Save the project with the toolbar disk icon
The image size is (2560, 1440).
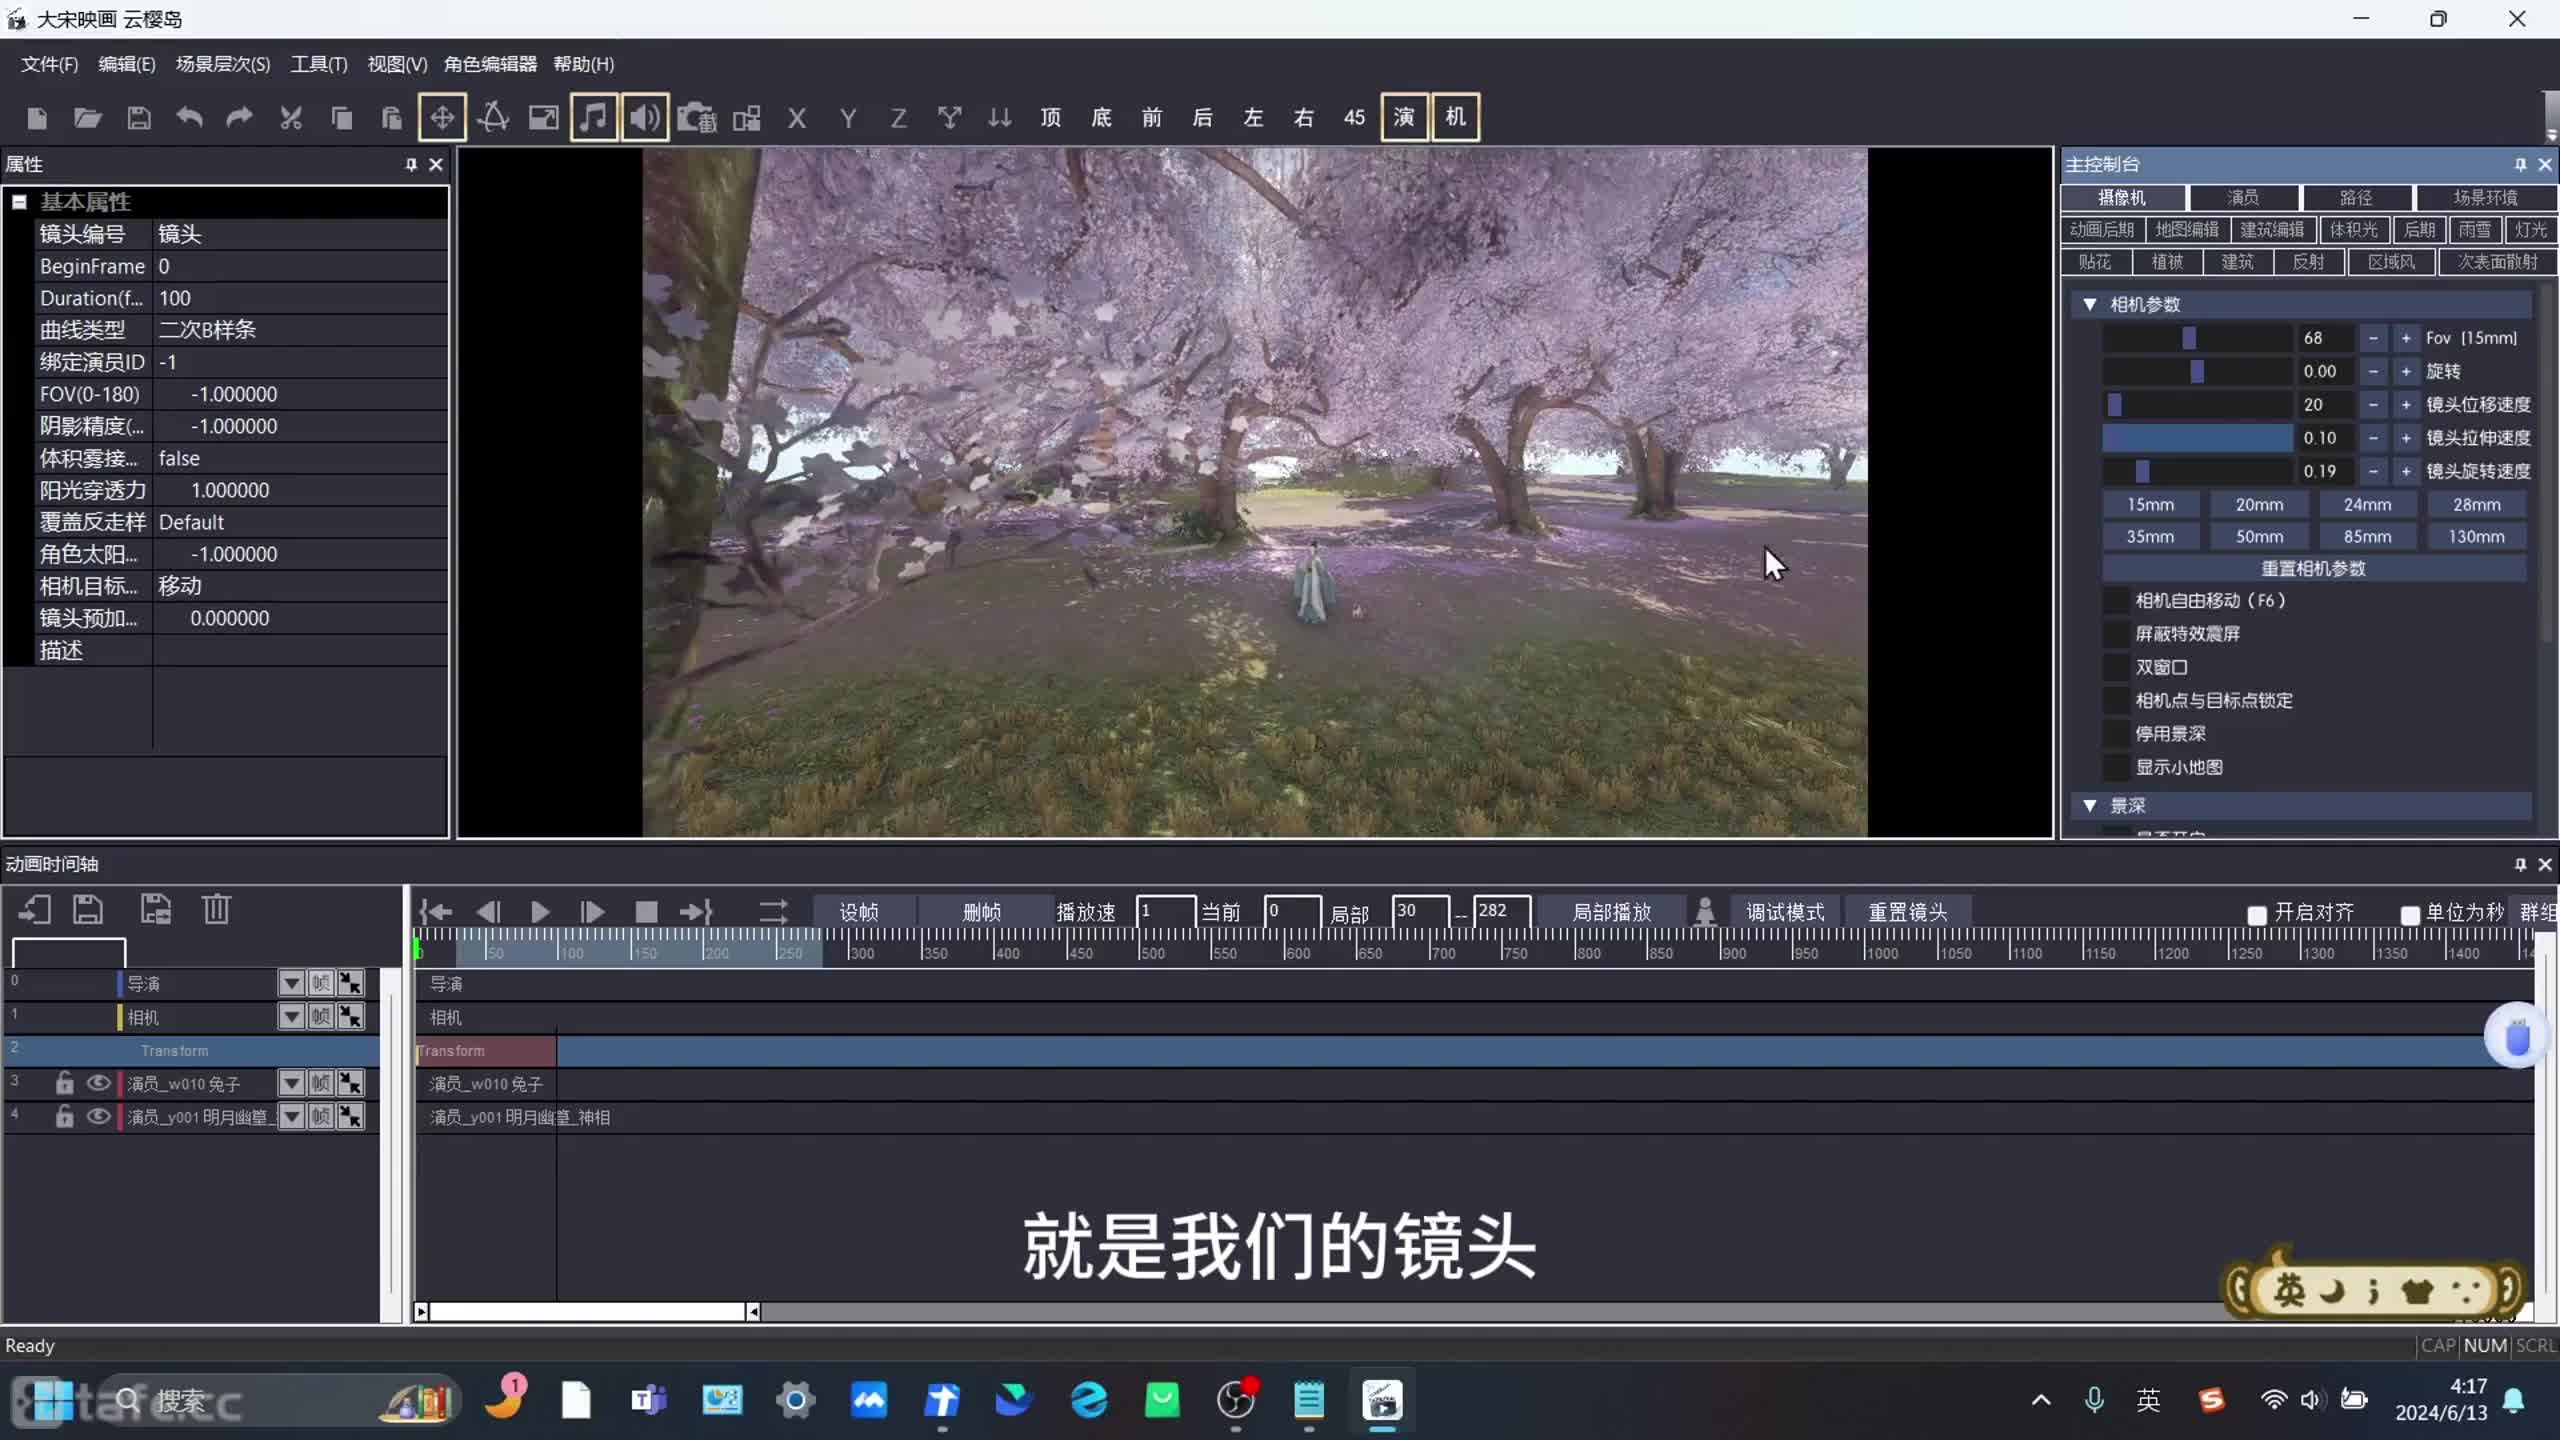click(139, 118)
